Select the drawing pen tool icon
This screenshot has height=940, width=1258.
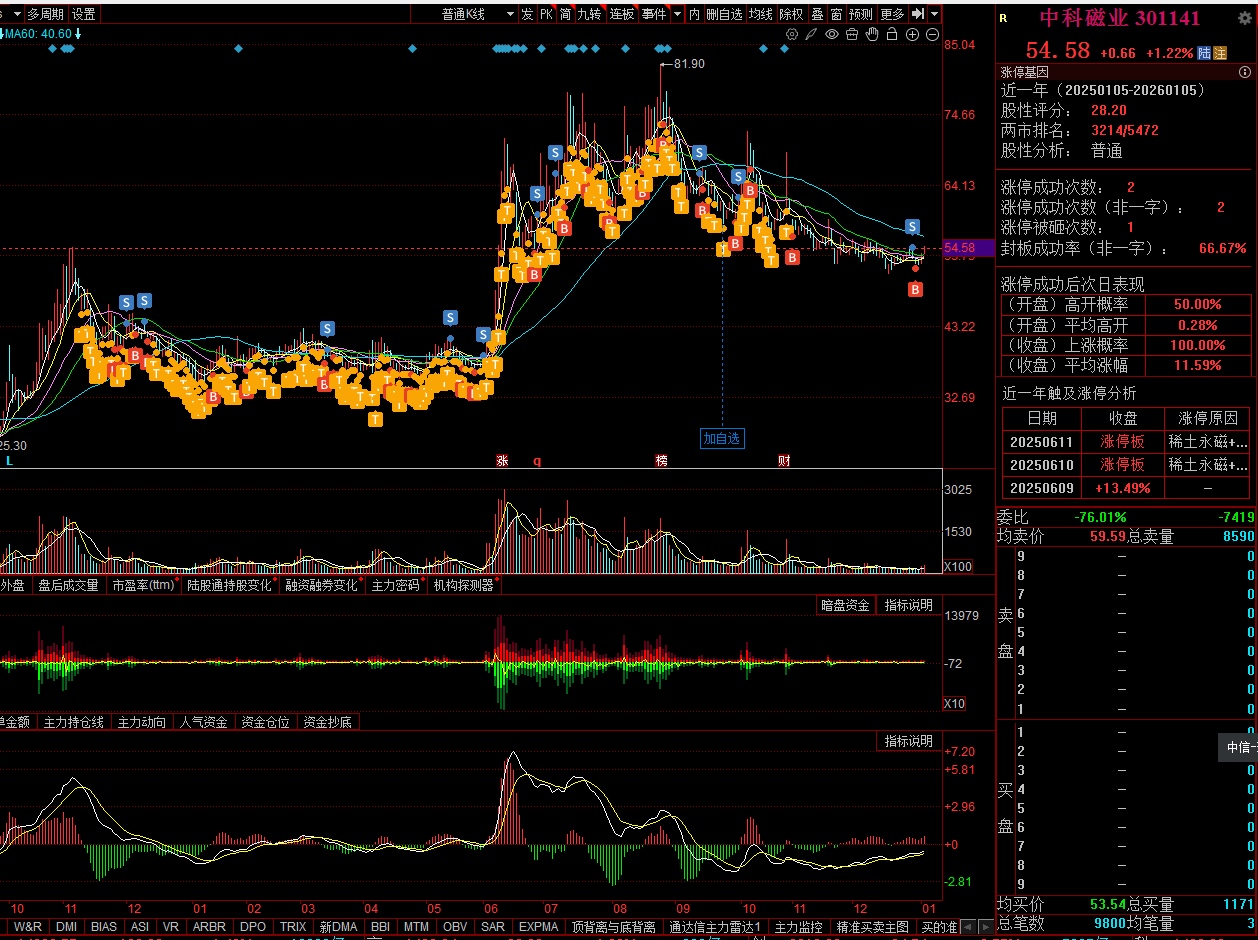812,34
